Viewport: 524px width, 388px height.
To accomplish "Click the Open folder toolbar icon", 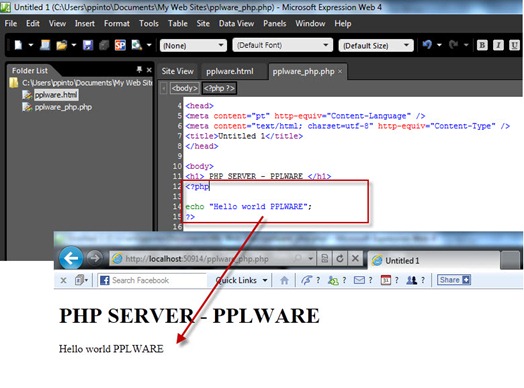I will [62, 45].
